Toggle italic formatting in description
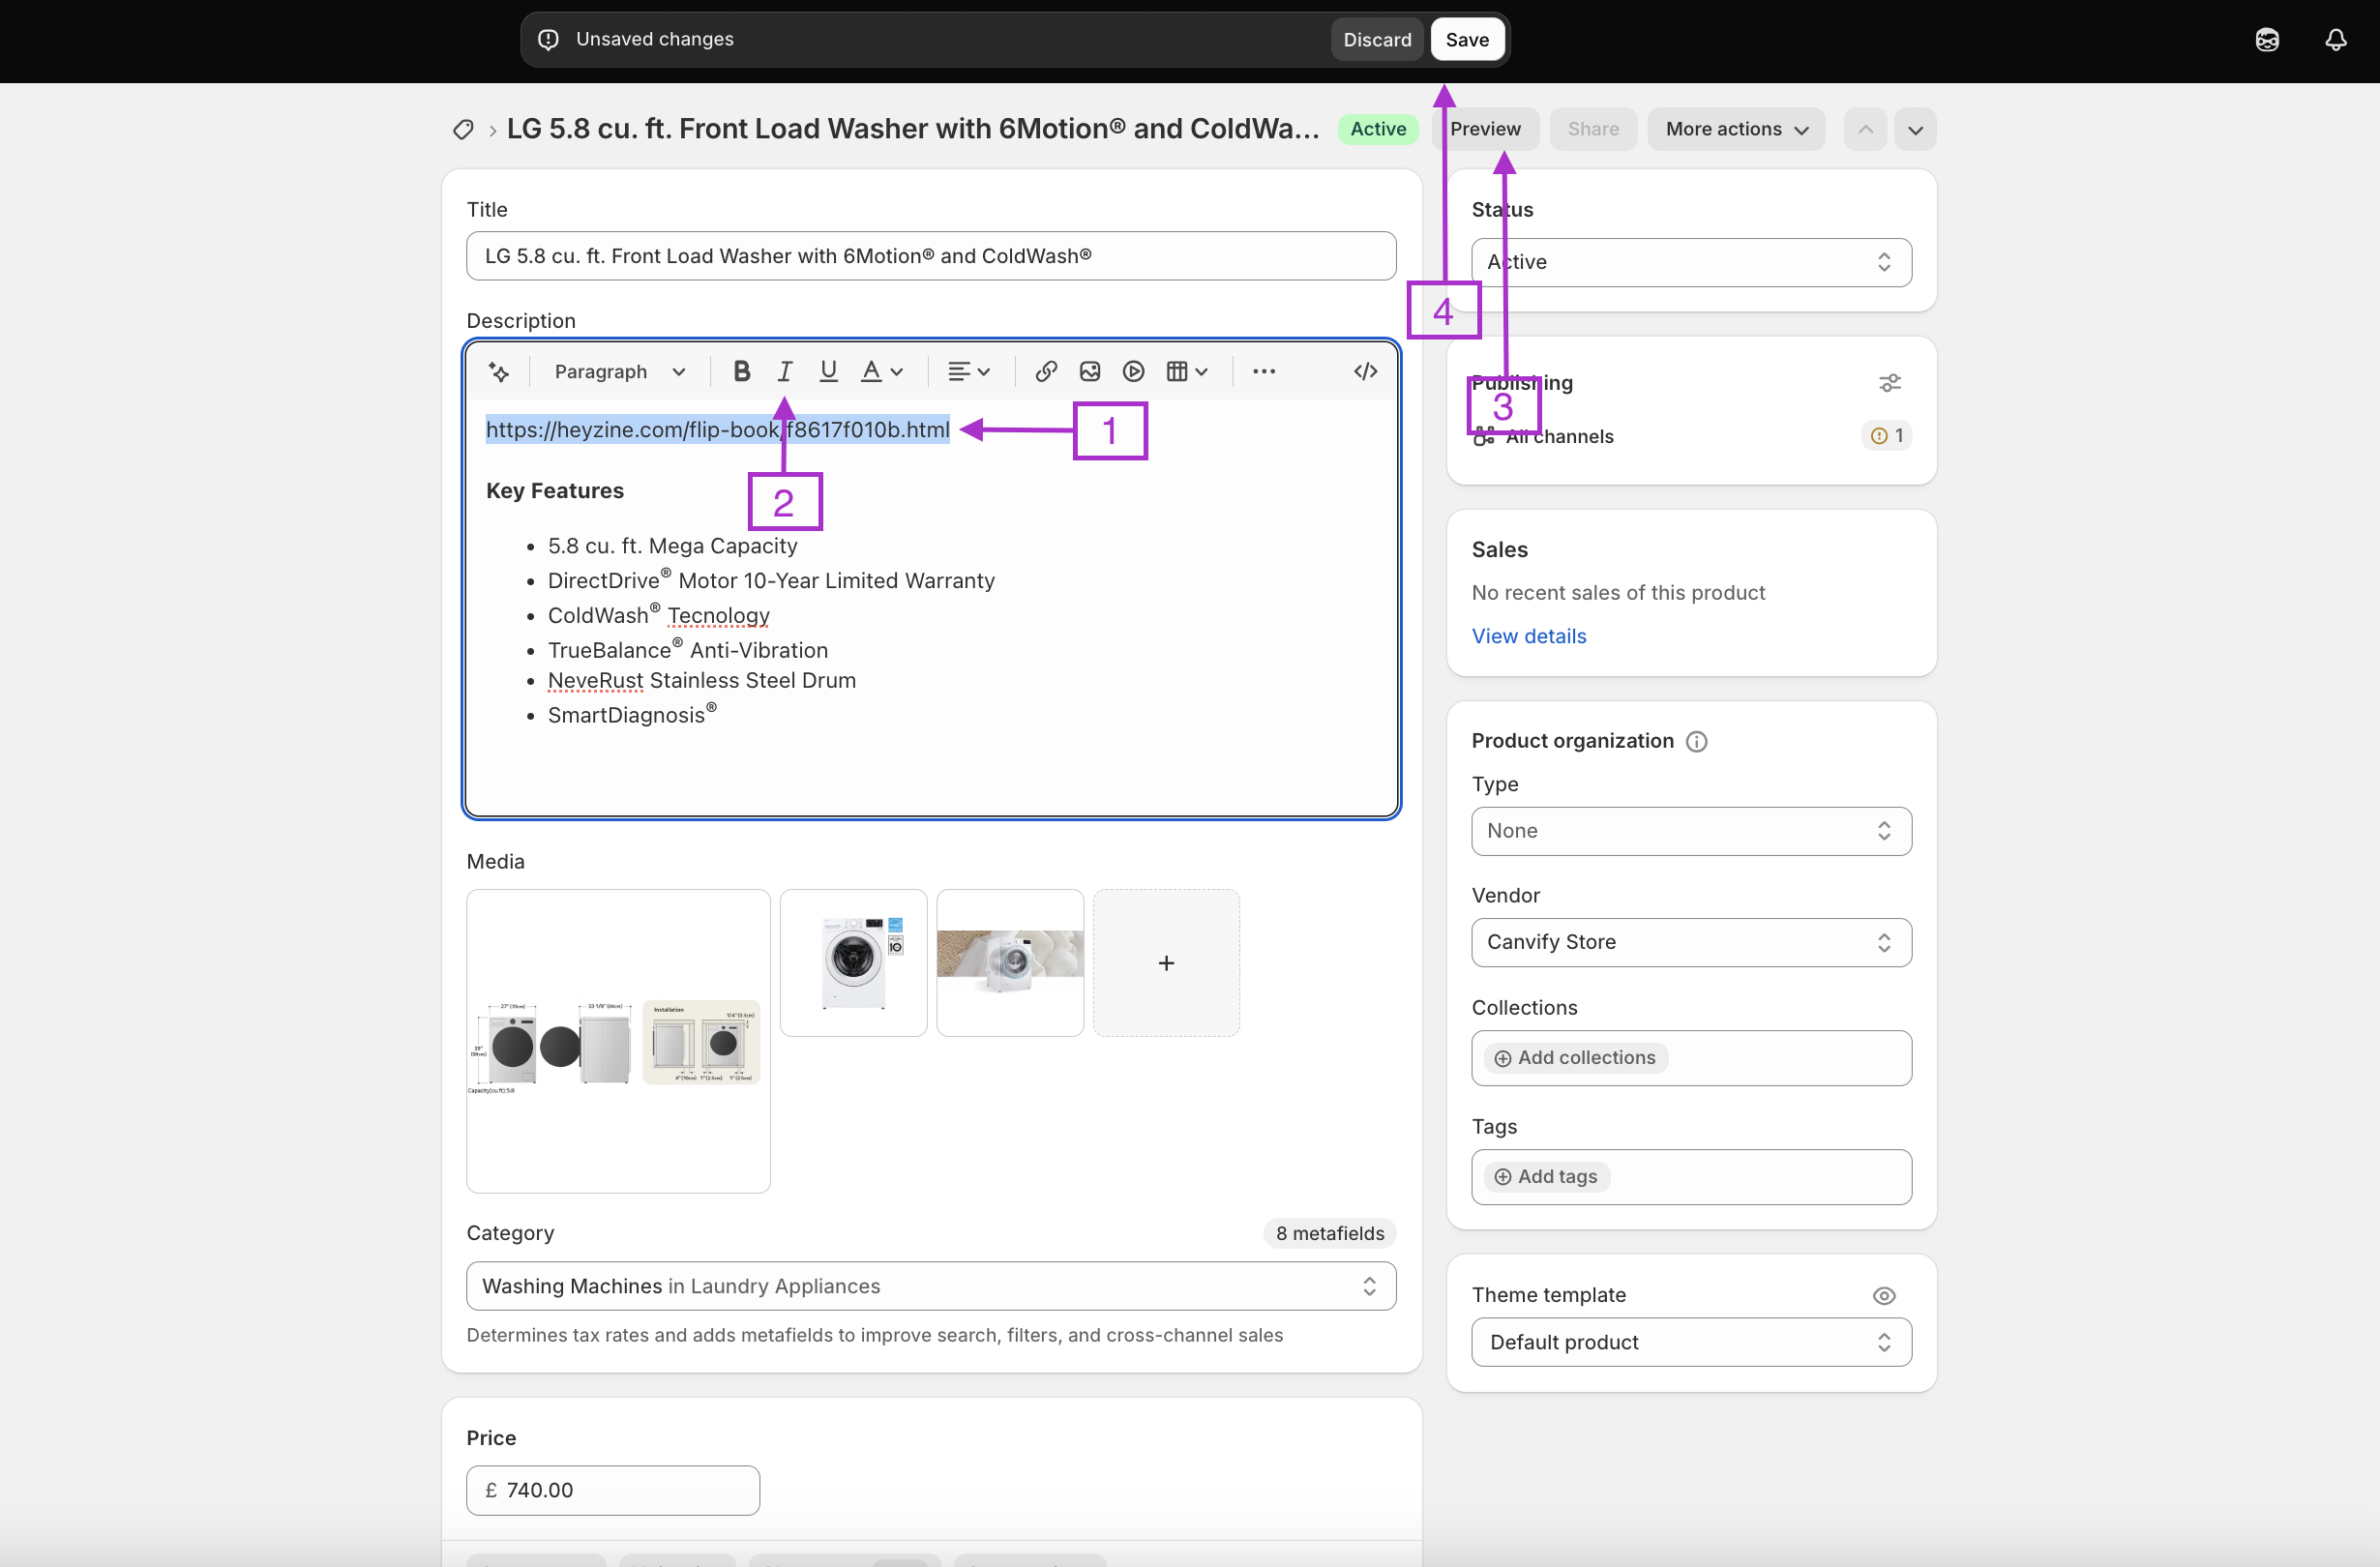Viewport: 2380px width, 1567px height. point(785,371)
